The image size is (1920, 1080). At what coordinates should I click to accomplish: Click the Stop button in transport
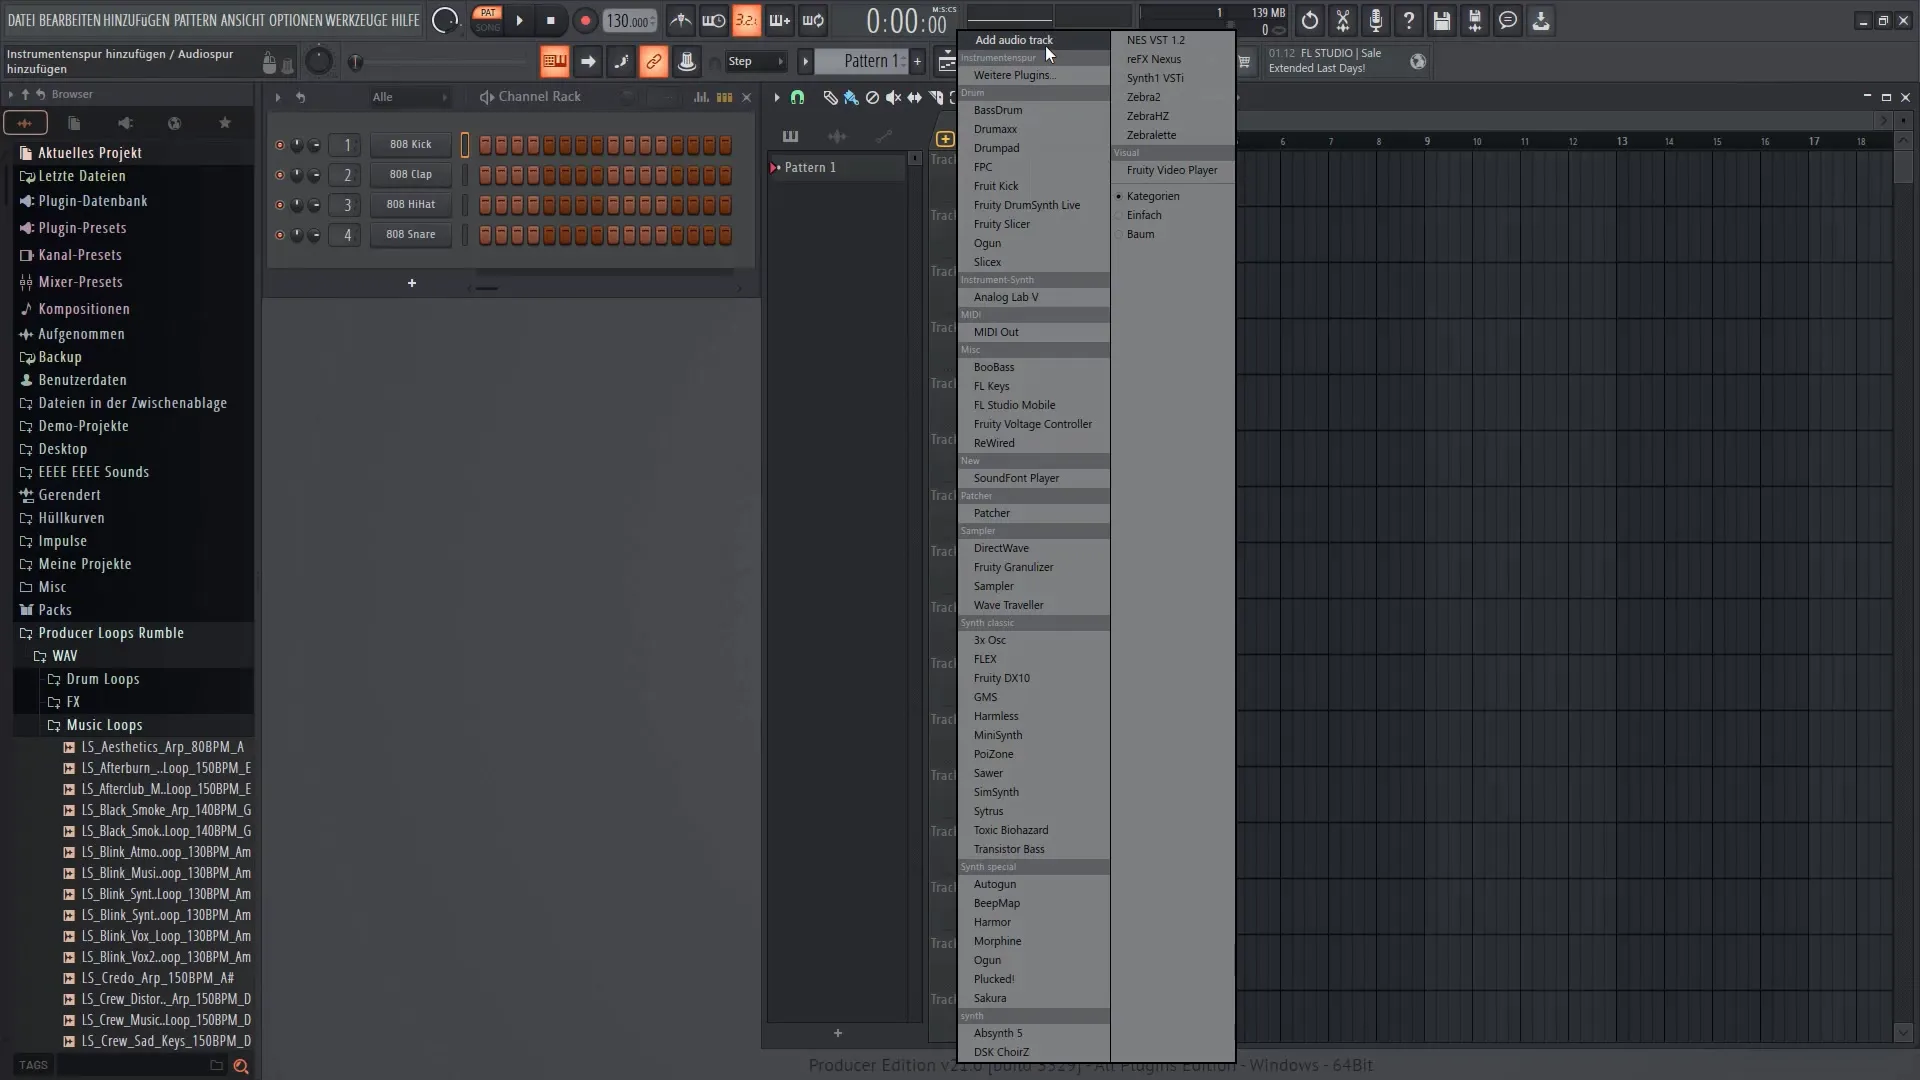click(x=550, y=20)
